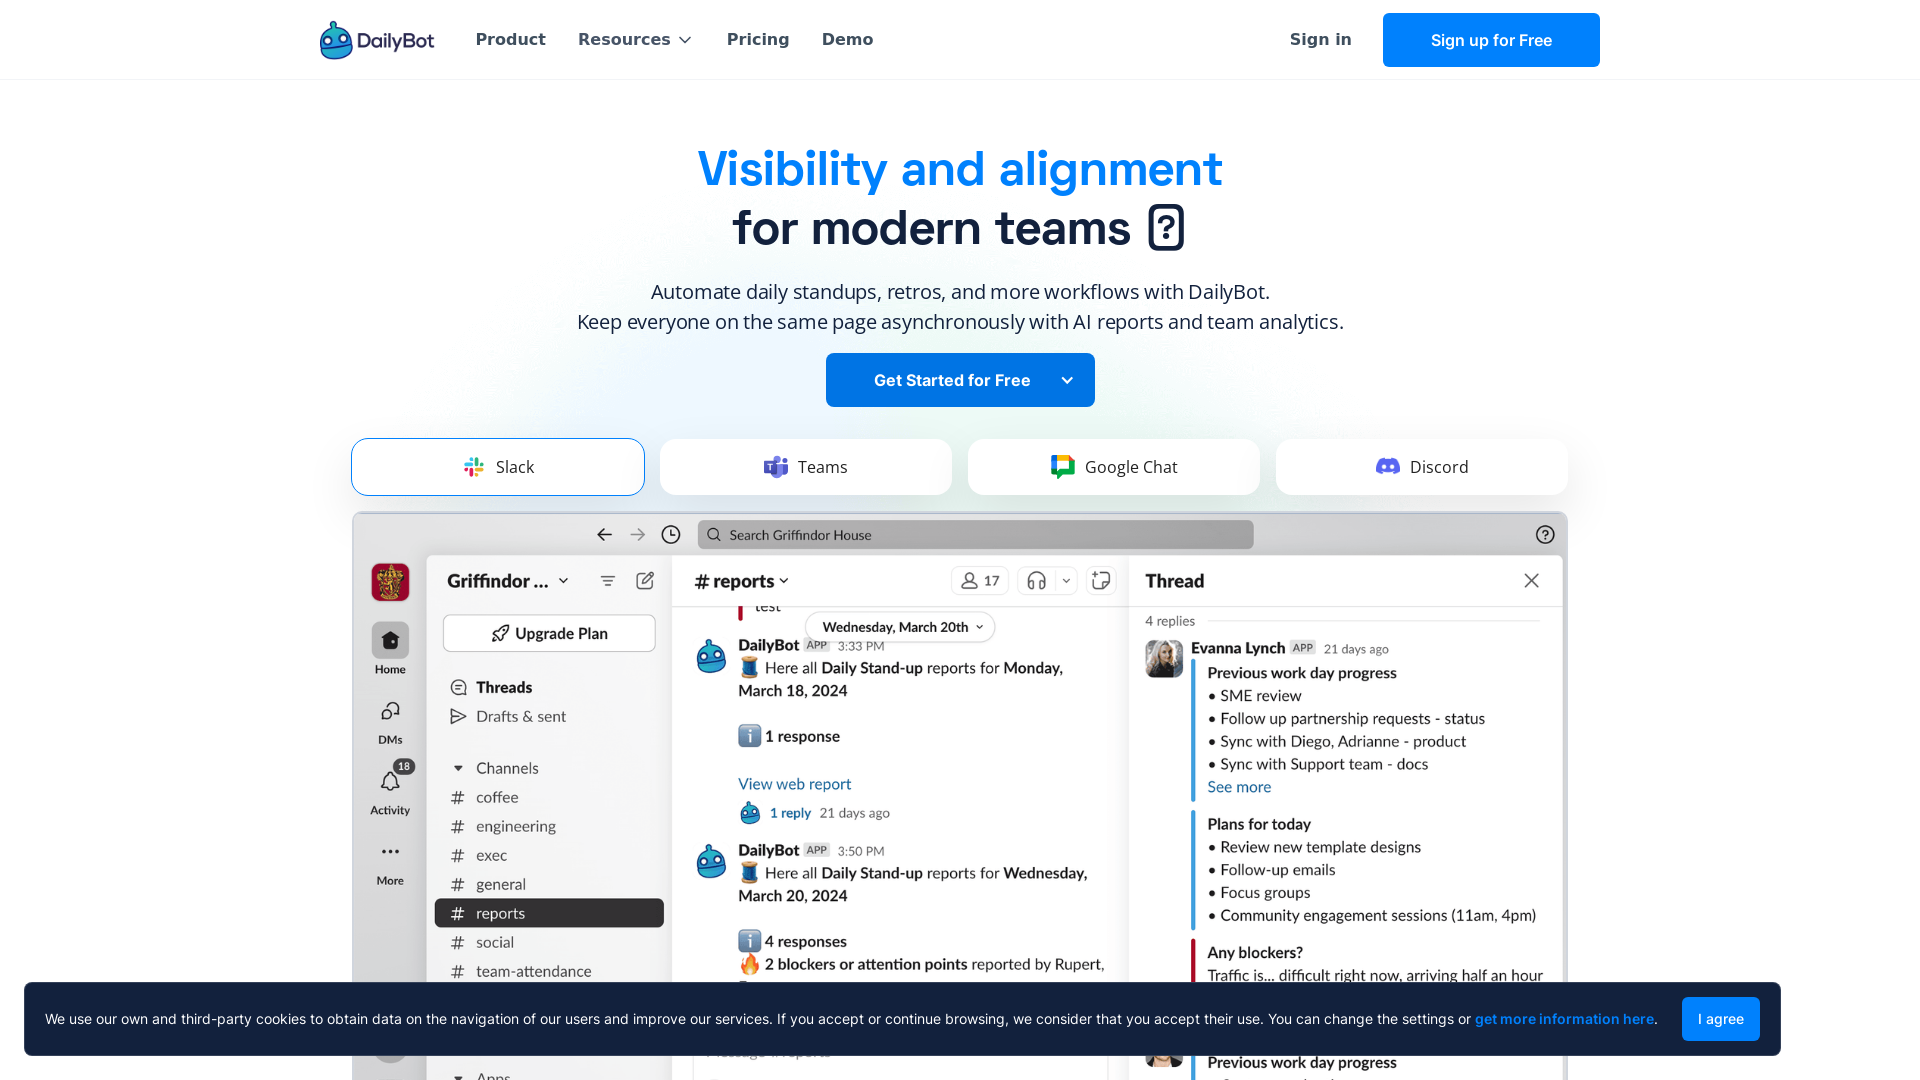Click the canvas icon in reports header

[1101, 581]
